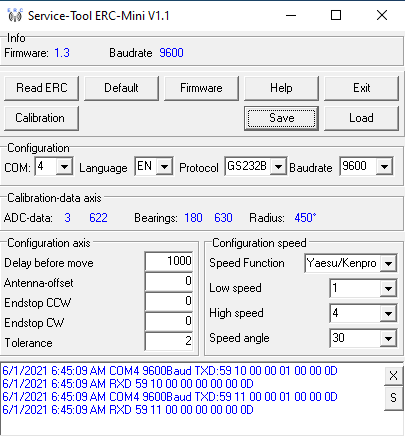The height and width of the screenshot is (436, 405).
Task: Select the log line TXD:59 10
Action: (x=170, y=371)
